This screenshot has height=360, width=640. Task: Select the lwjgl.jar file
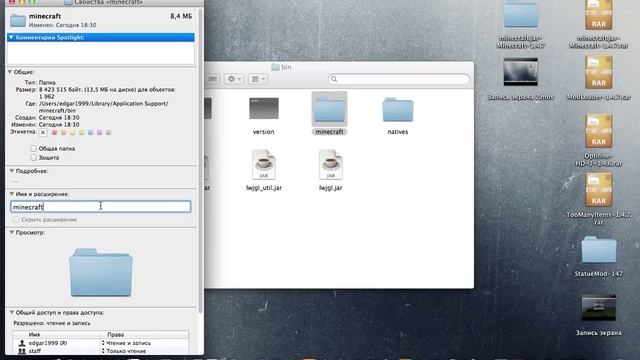pyautogui.click(x=331, y=164)
